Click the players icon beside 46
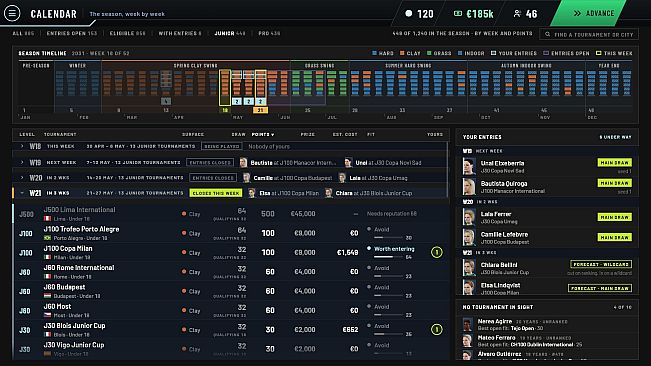The width and height of the screenshot is (651, 366). tap(517, 14)
